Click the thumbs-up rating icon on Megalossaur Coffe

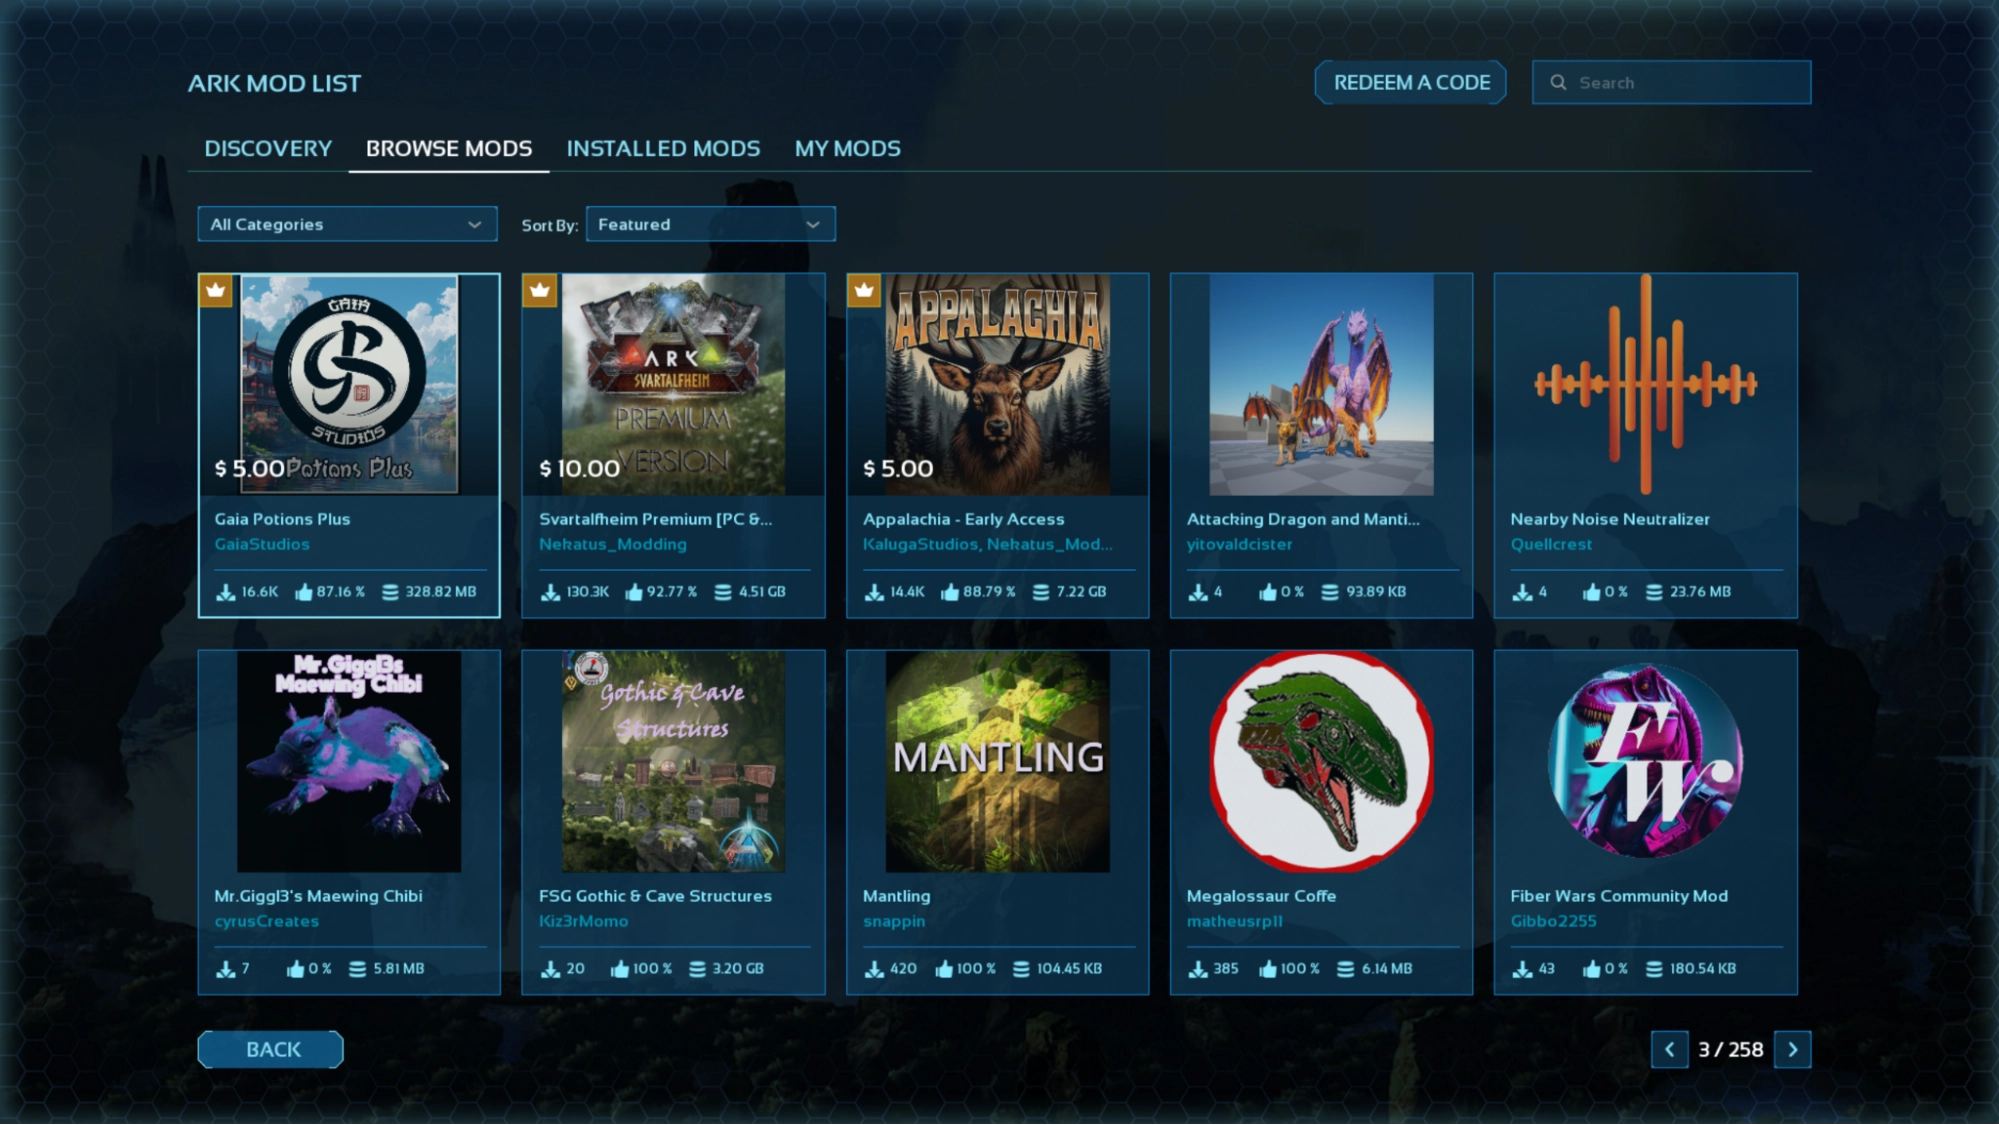coord(1268,969)
